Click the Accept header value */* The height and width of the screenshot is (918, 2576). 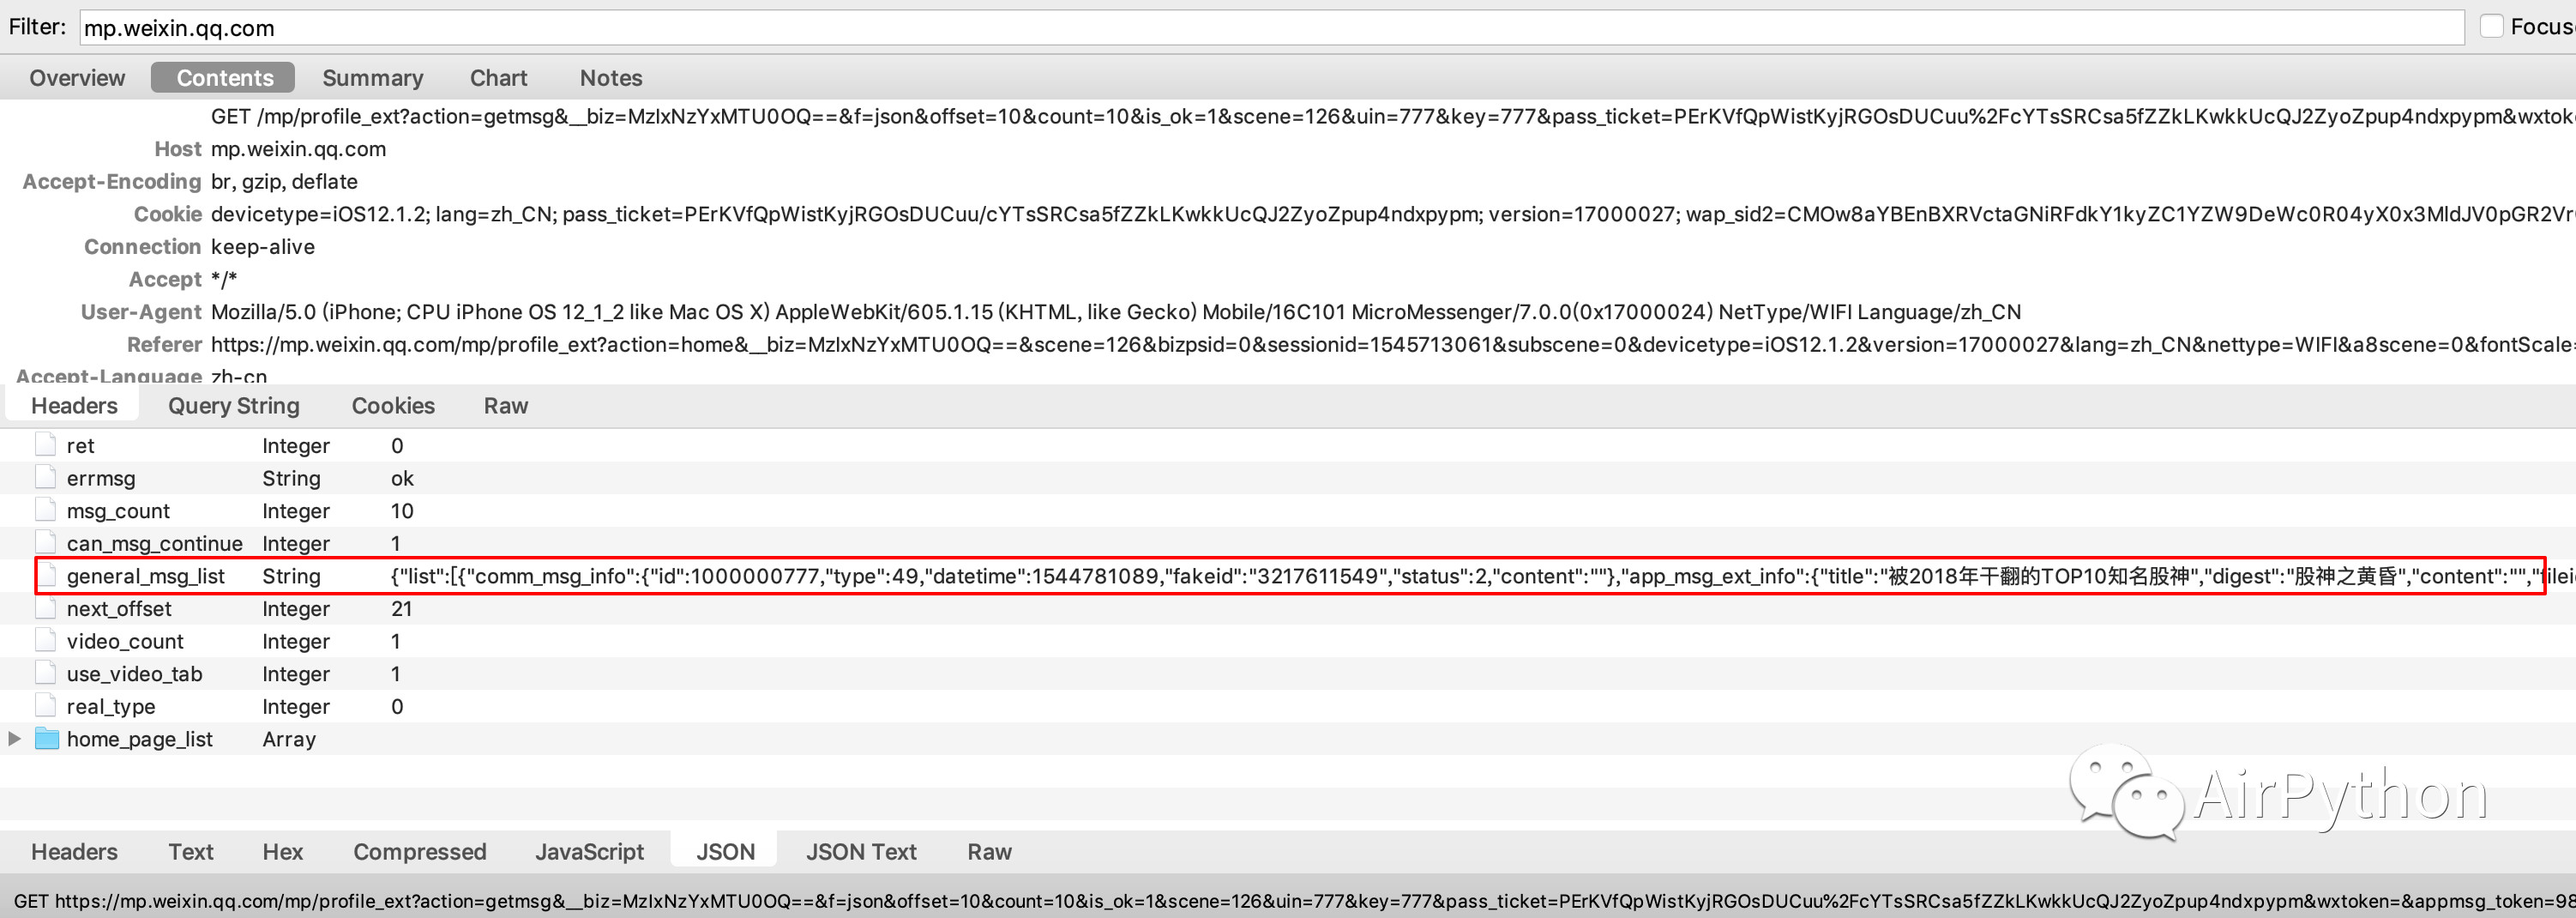[224, 279]
